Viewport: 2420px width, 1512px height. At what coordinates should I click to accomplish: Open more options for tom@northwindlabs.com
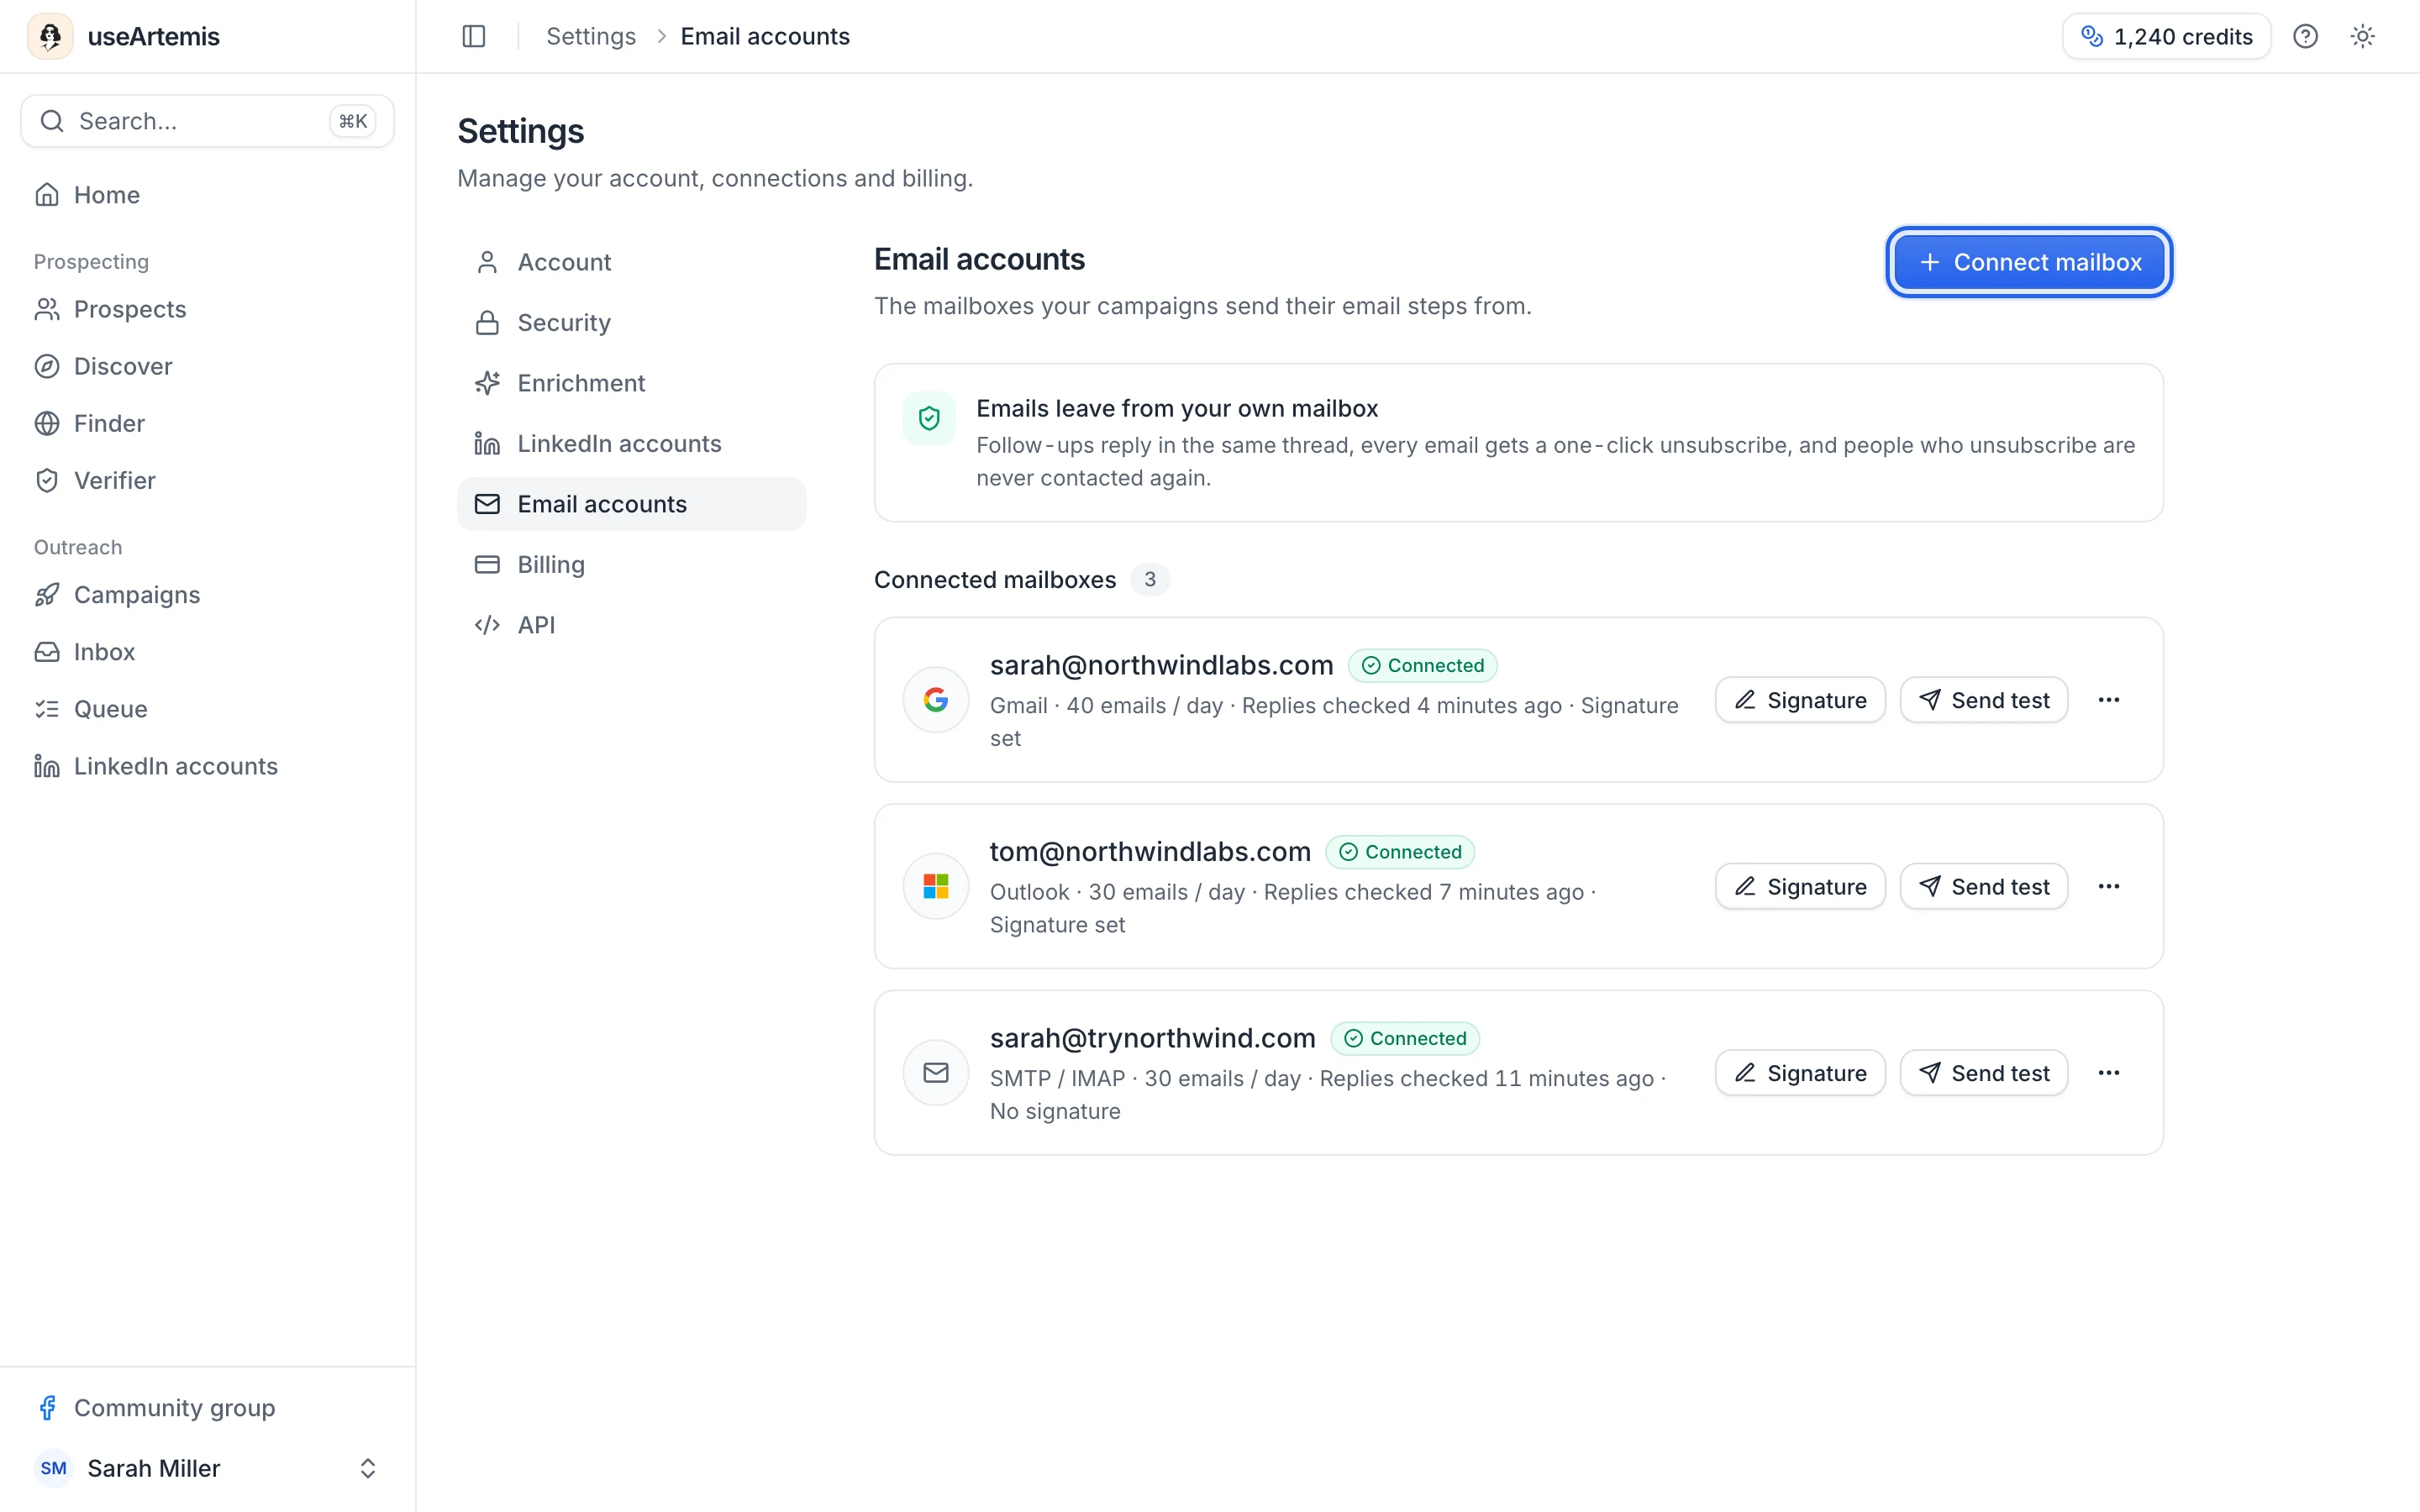2109,886
